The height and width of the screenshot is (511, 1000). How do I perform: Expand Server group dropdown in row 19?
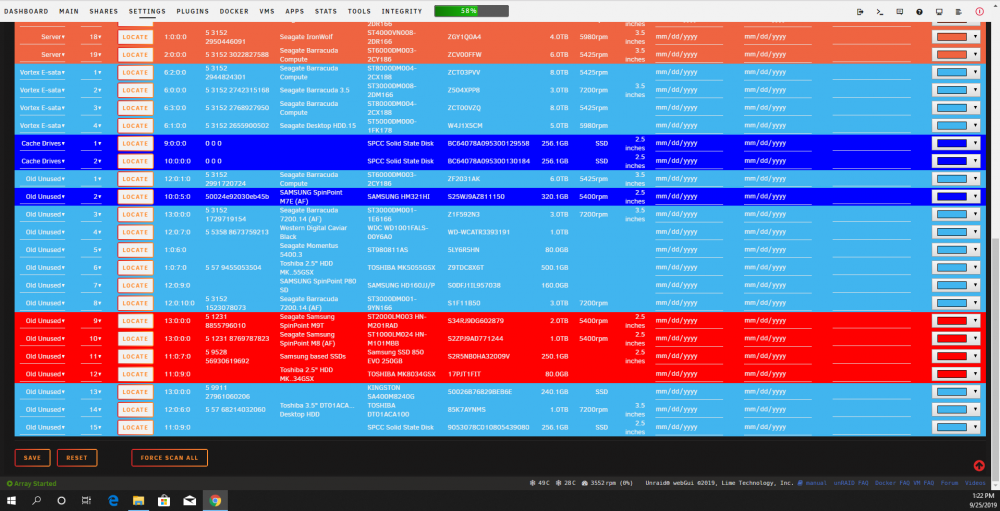(41, 55)
